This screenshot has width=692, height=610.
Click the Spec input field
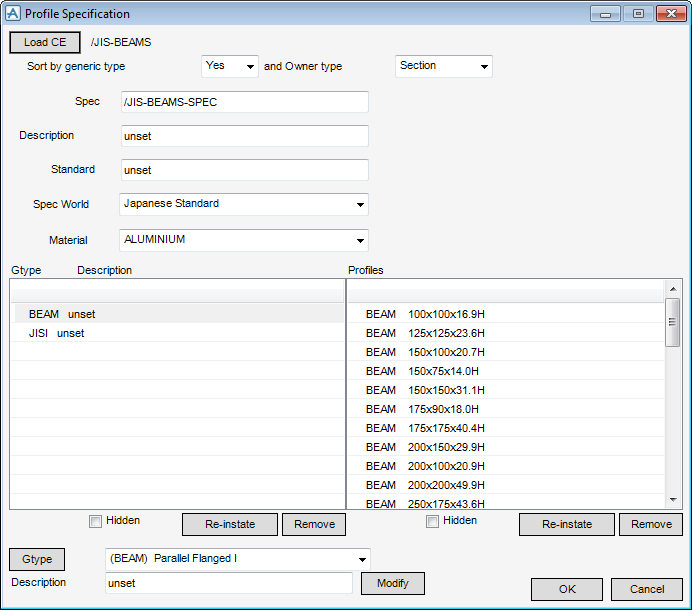244,102
